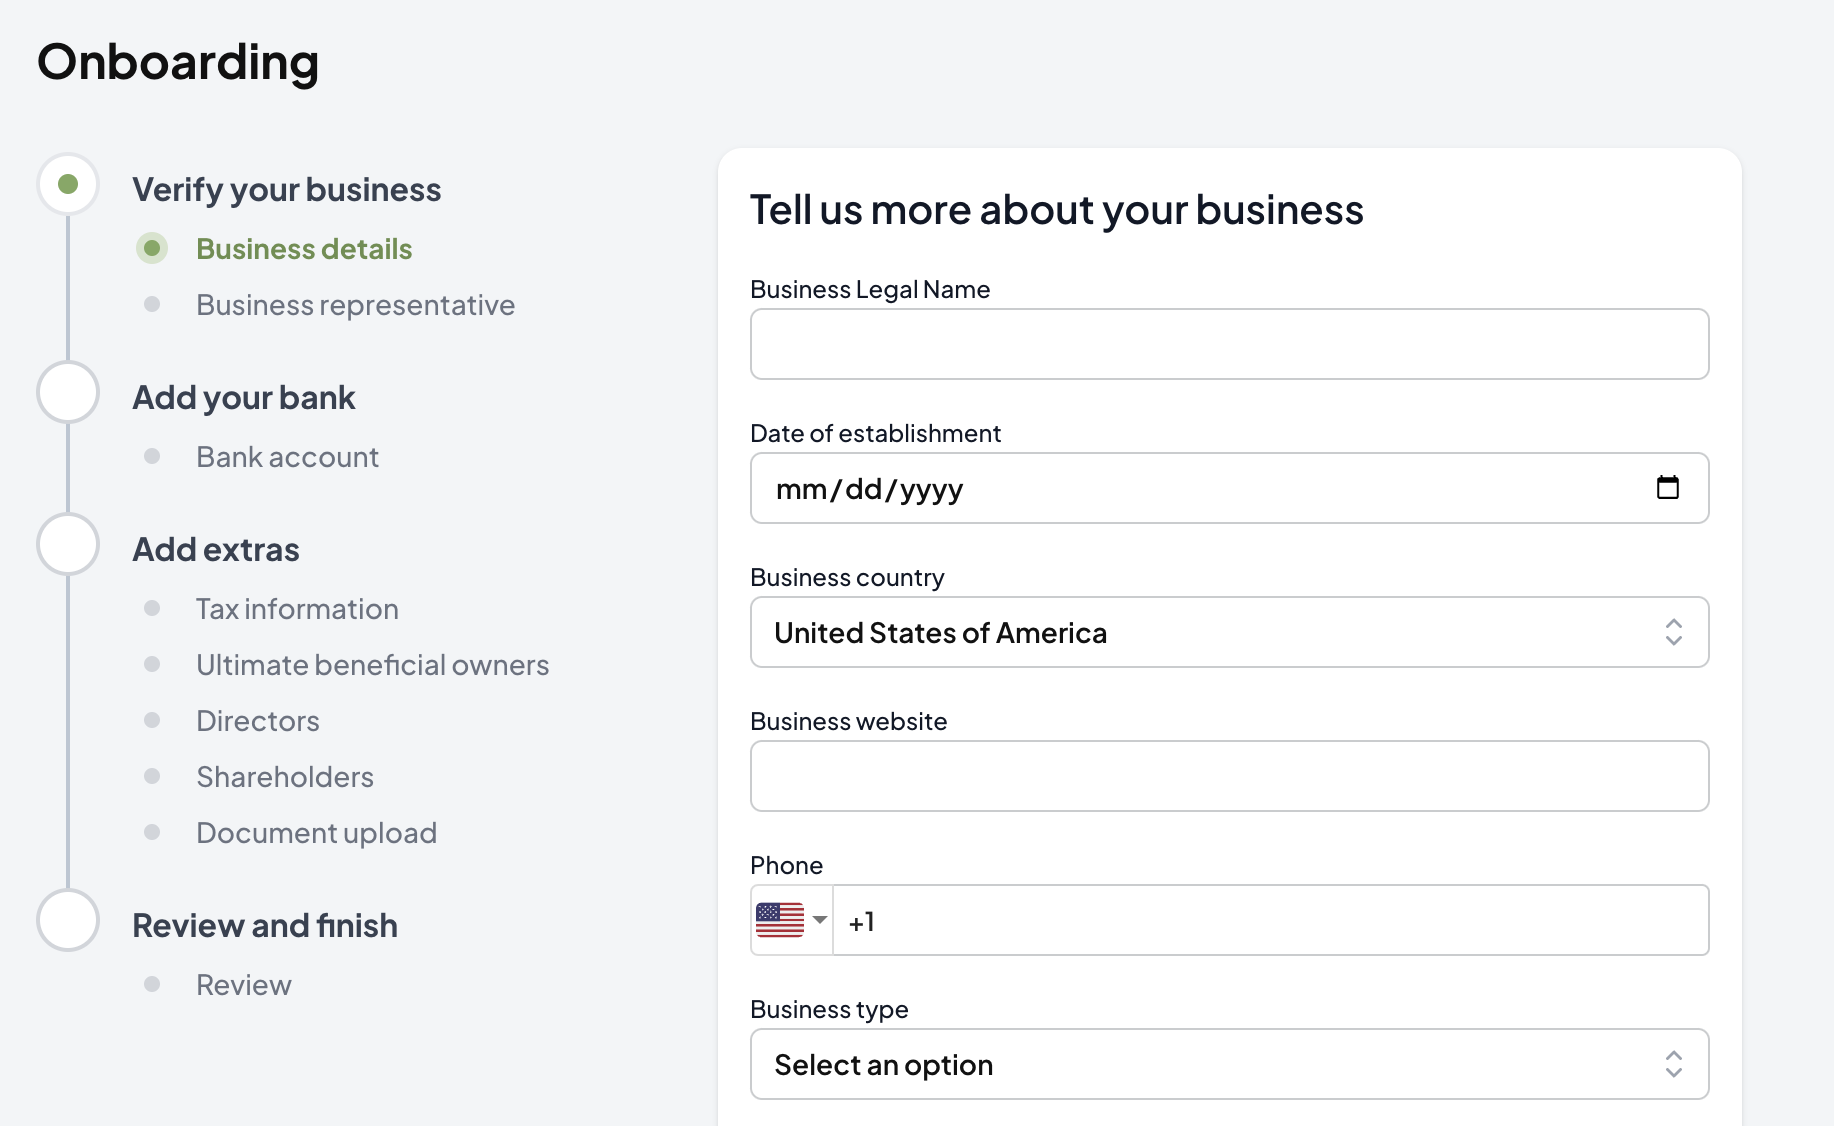
Task: Go to the Business details step
Action: [304, 249]
